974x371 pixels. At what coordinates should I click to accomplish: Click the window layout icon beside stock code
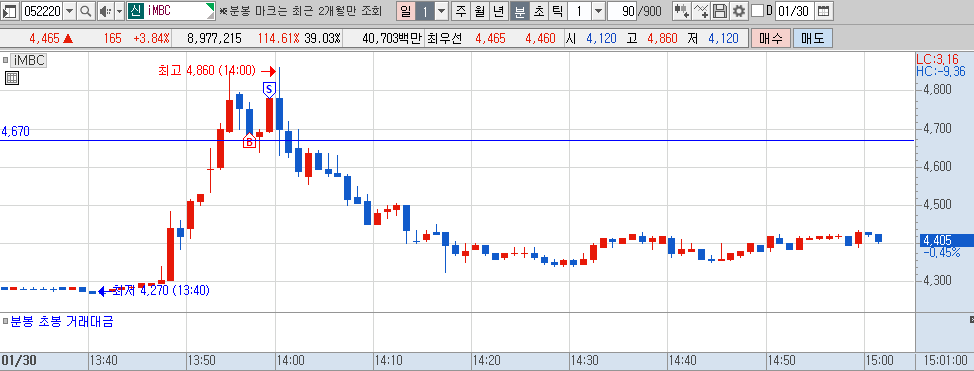point(10,11)
